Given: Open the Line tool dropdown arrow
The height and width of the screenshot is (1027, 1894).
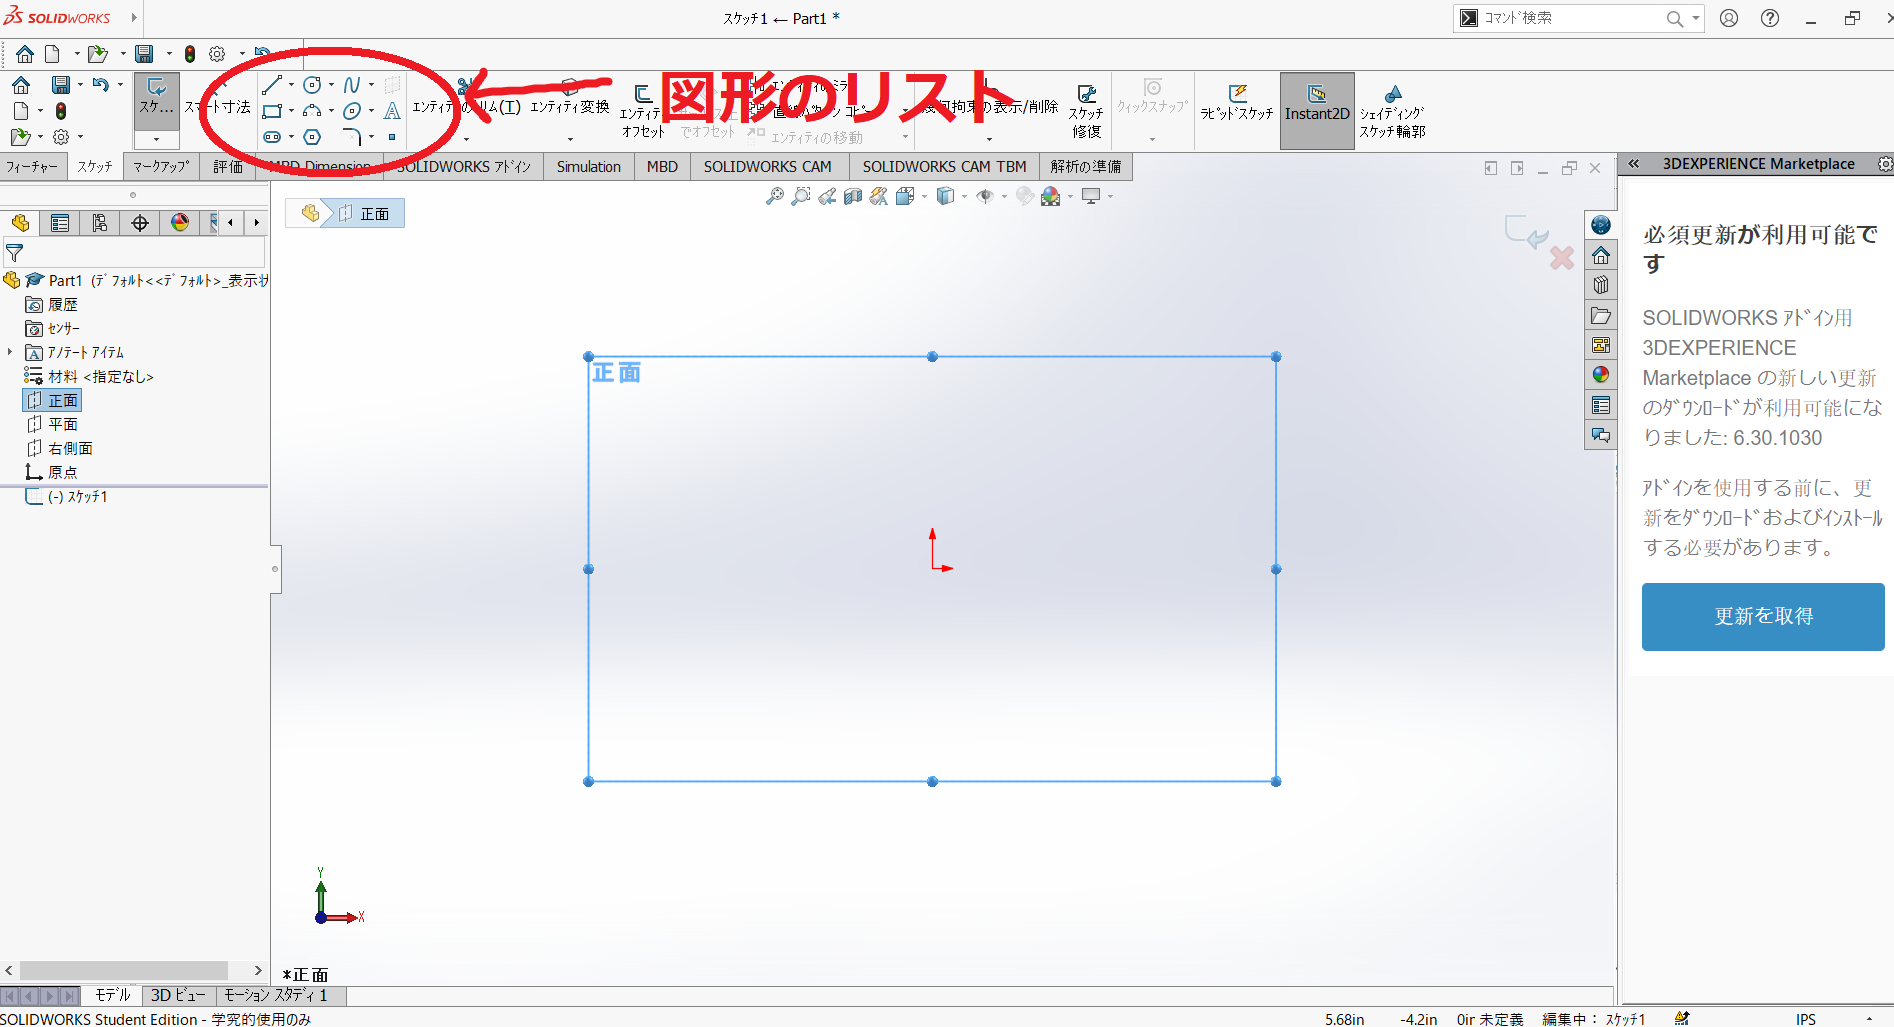Looking at the screenshot, I should pyautogui.click(x=291, y=85).
